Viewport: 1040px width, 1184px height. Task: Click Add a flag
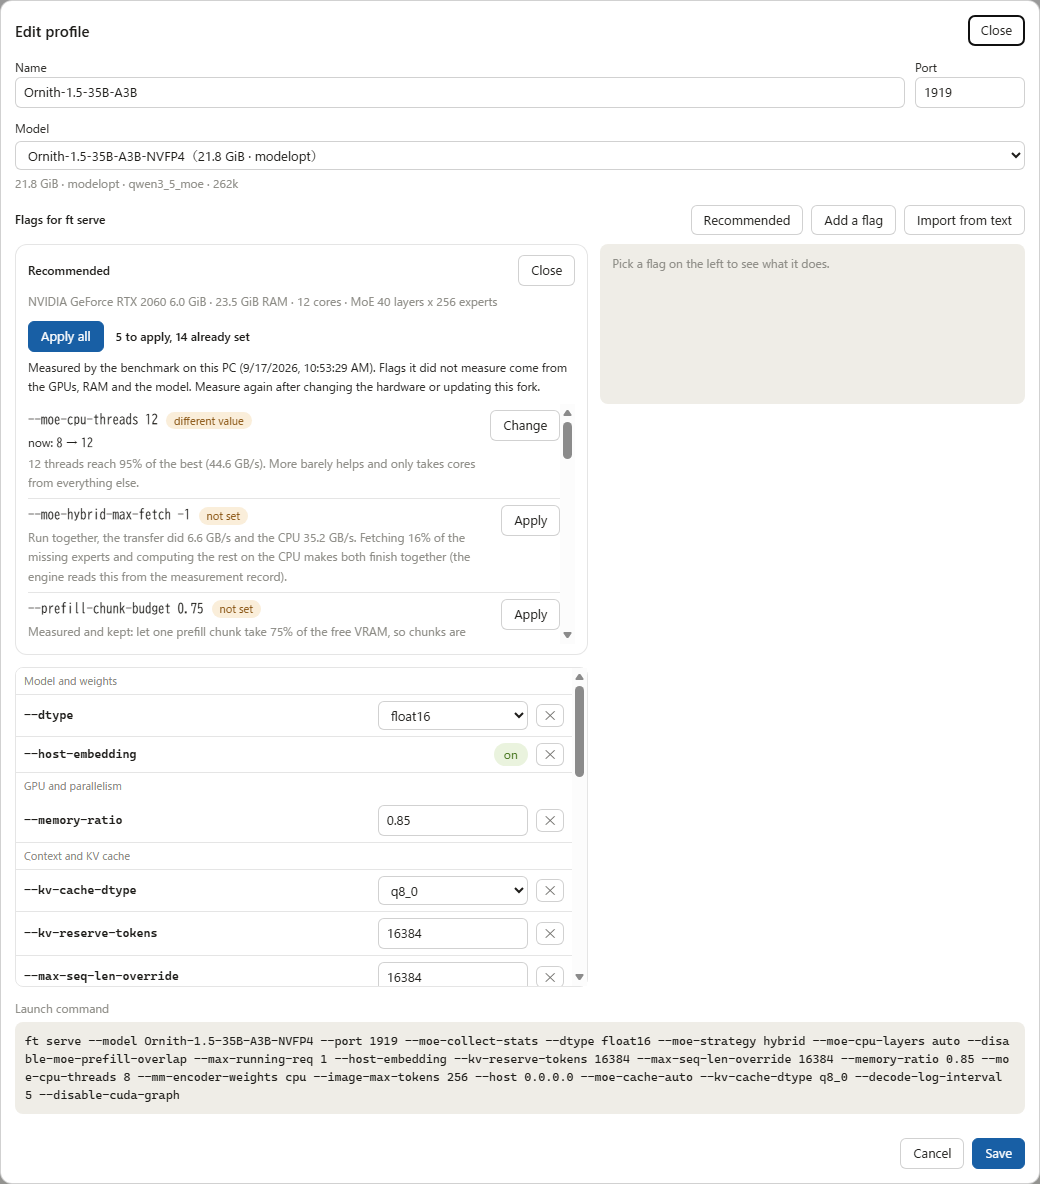pos(853,220)
